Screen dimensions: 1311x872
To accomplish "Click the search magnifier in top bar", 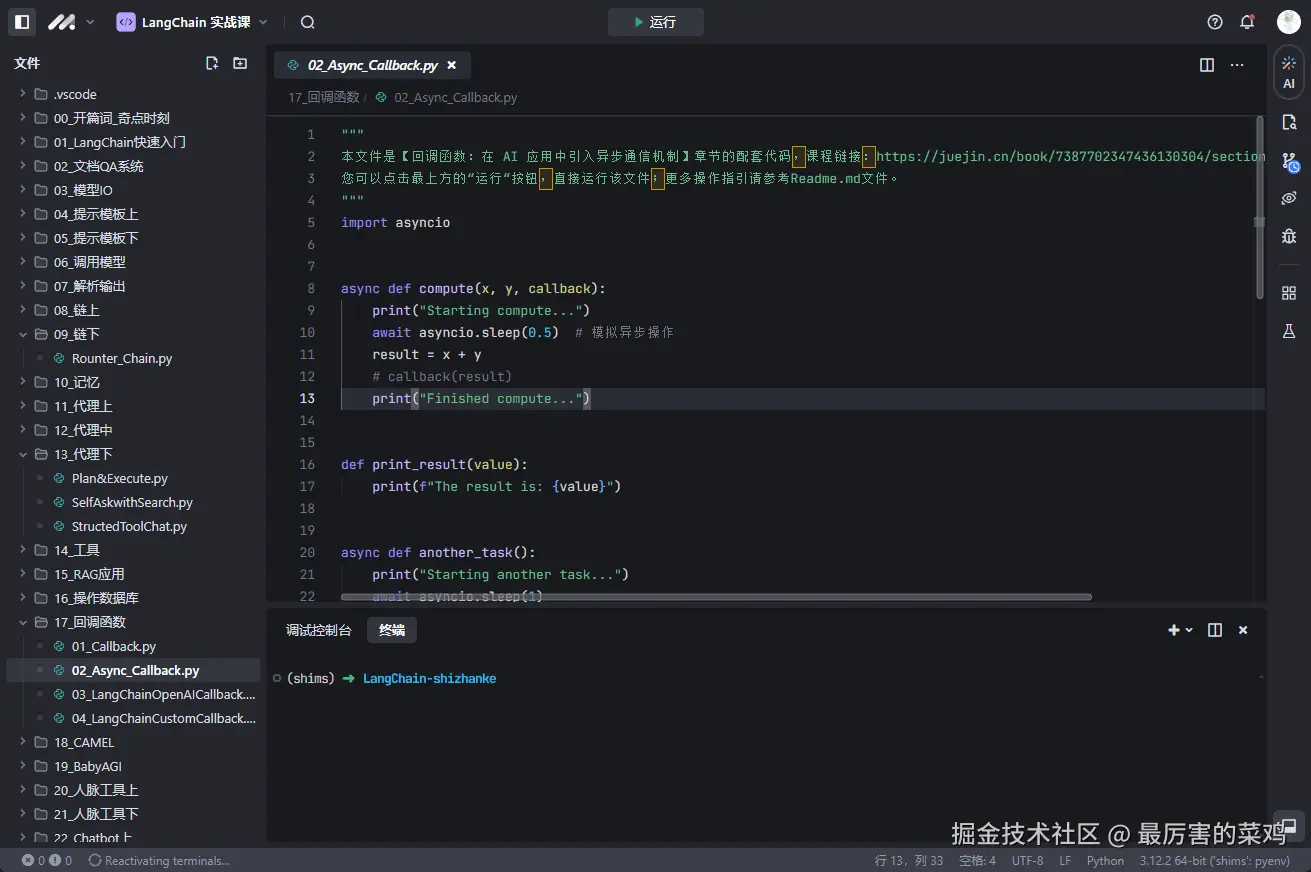I will coord(307,22).
